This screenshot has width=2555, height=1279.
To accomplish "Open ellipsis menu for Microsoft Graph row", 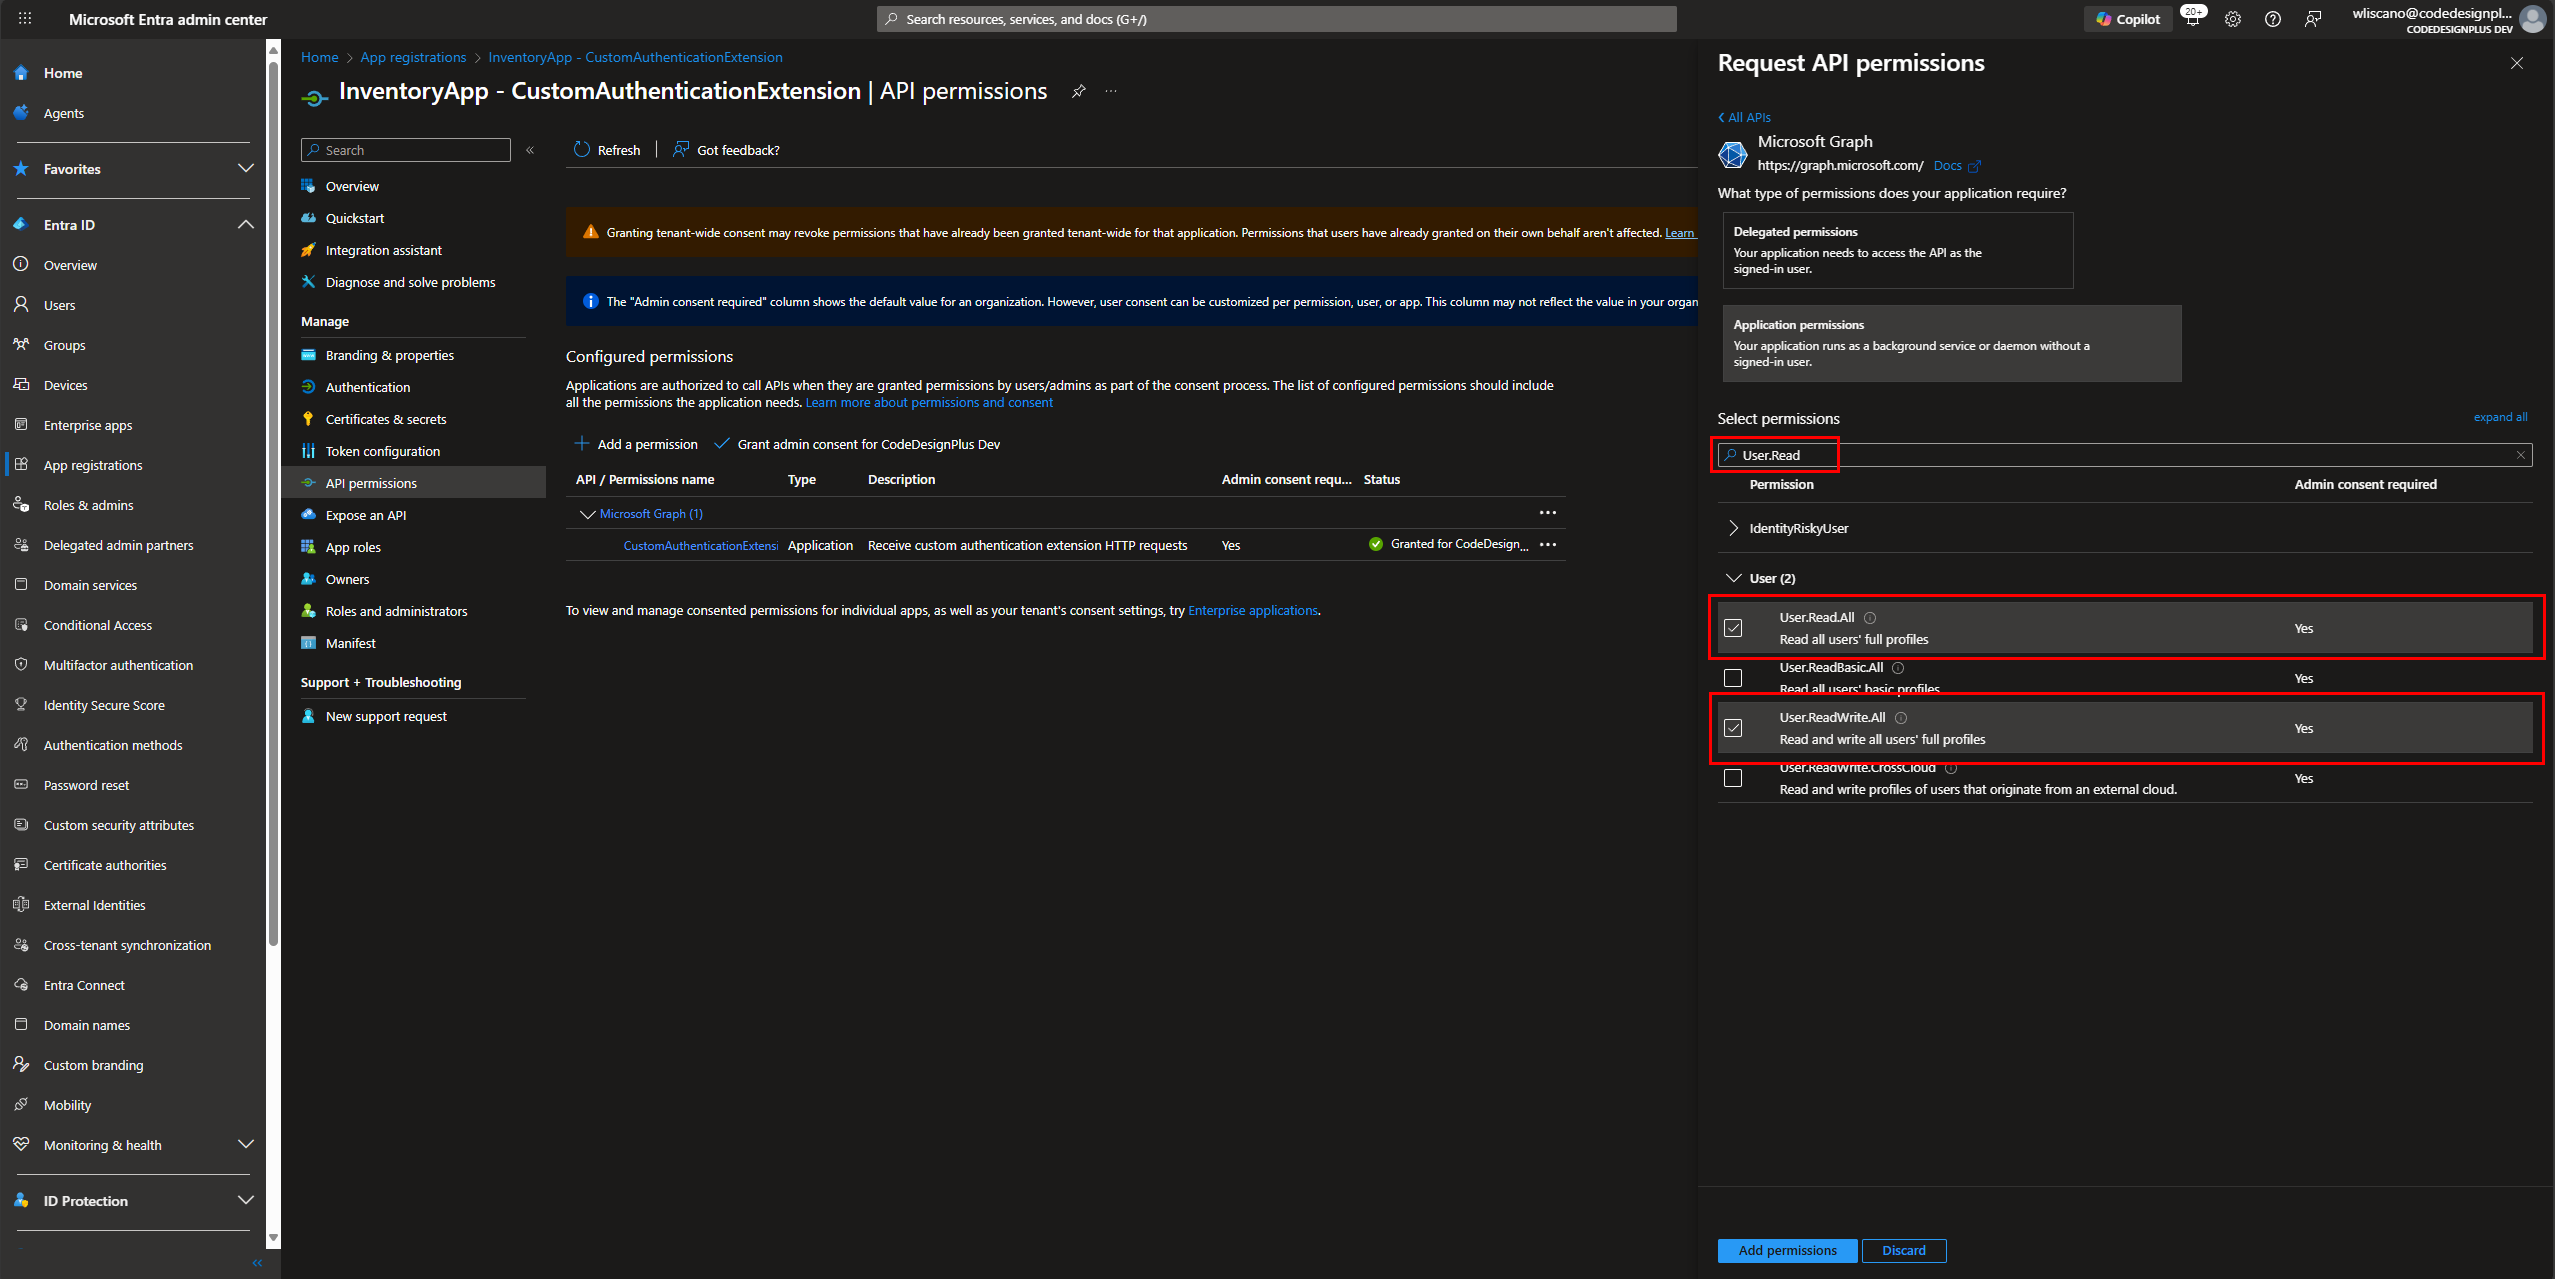I will tap(1548, 513).
